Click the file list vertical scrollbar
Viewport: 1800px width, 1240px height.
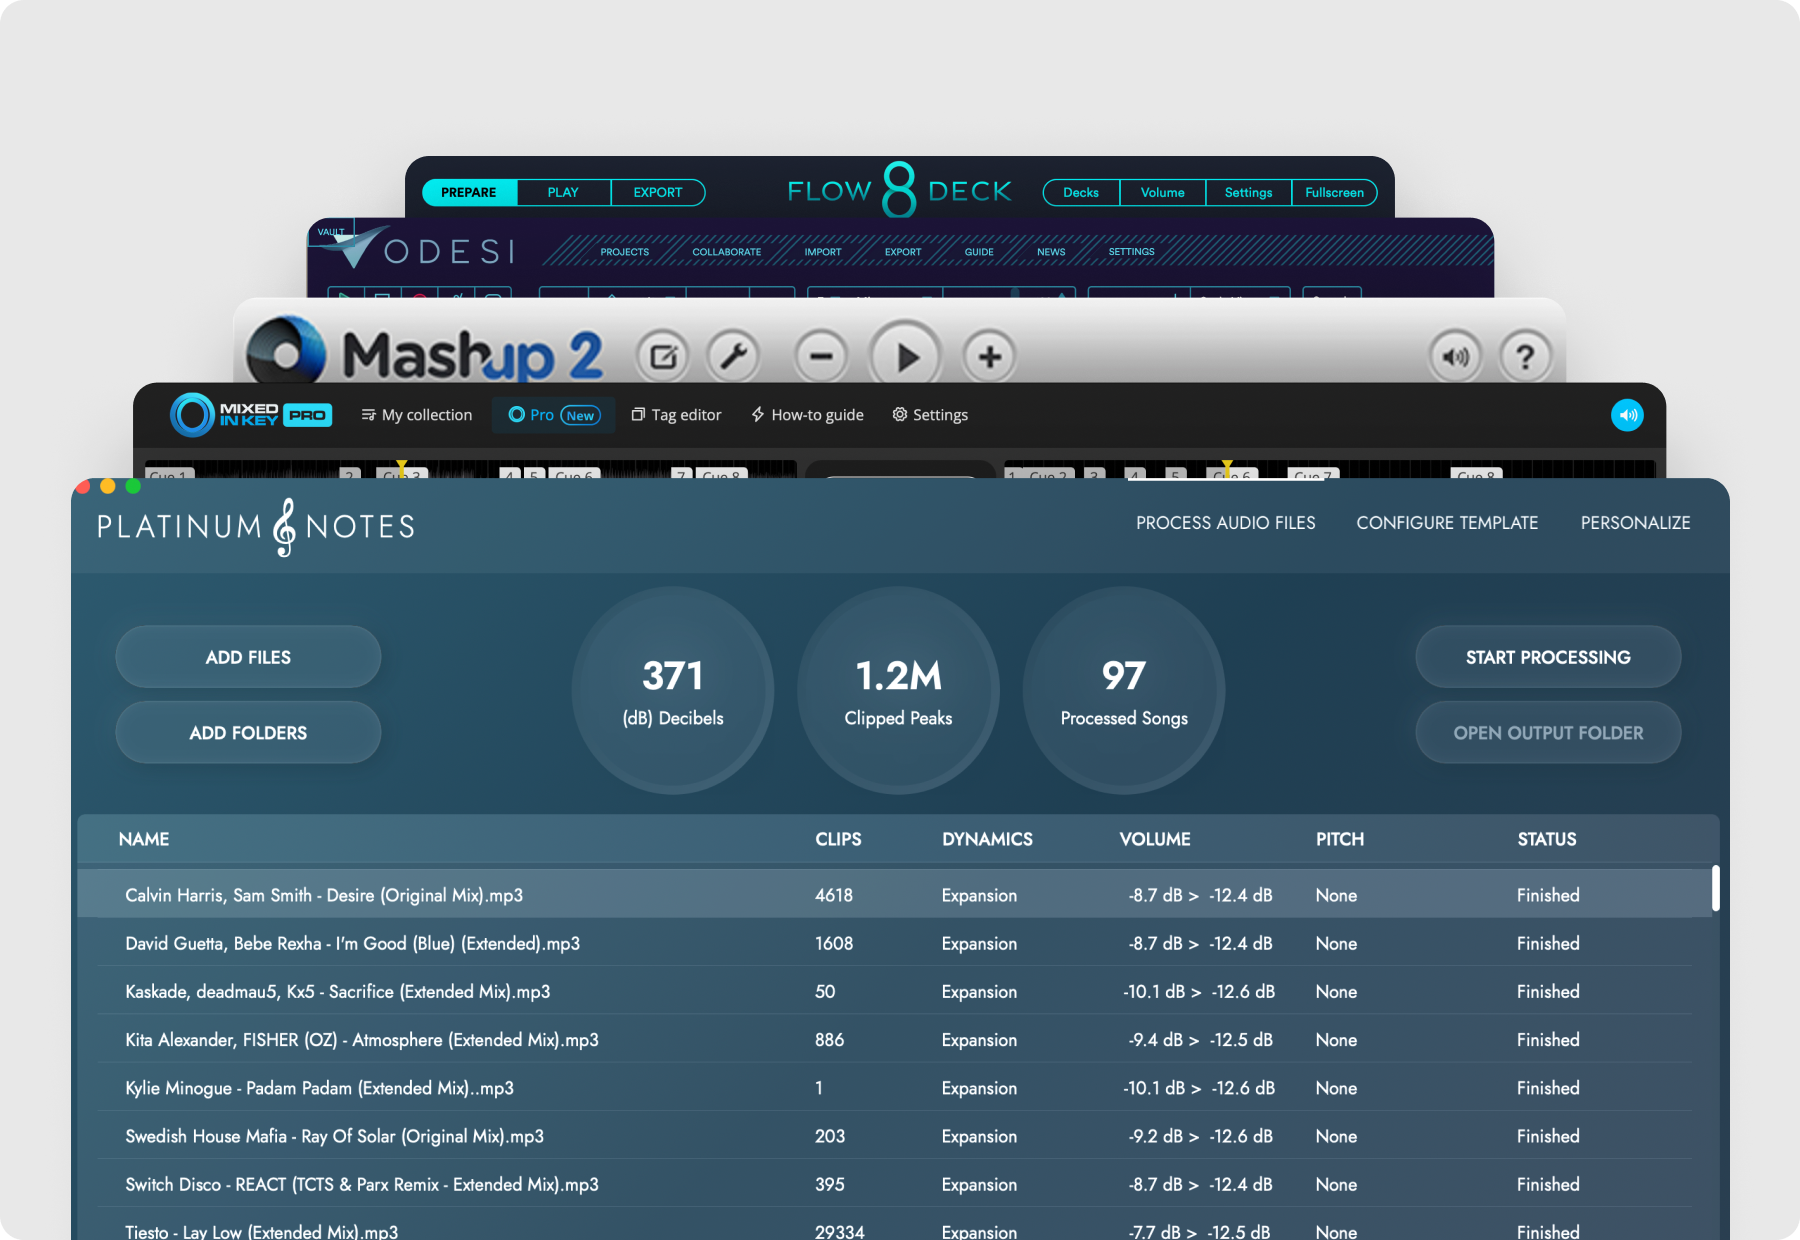1715,888
